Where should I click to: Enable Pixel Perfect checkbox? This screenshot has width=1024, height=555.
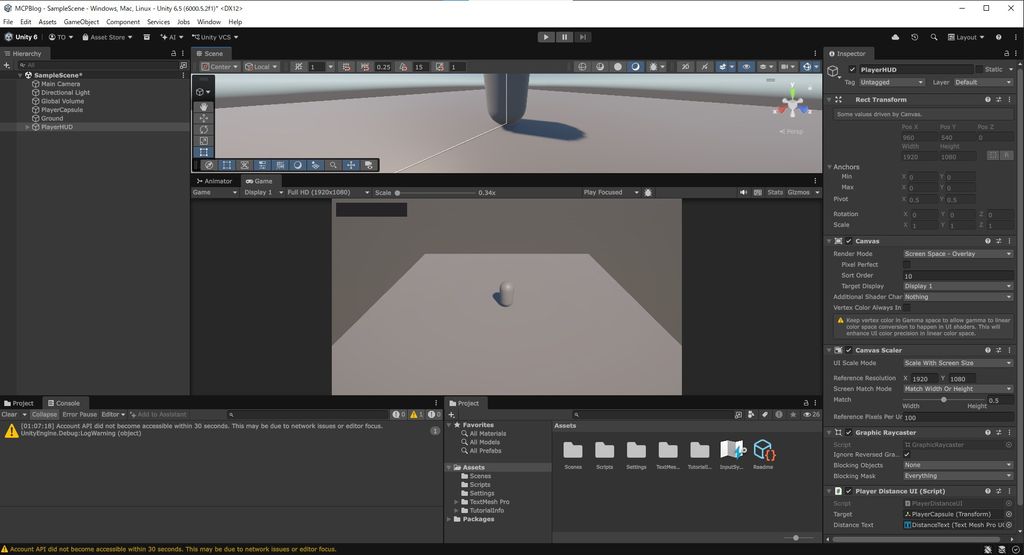pos(907,264)
